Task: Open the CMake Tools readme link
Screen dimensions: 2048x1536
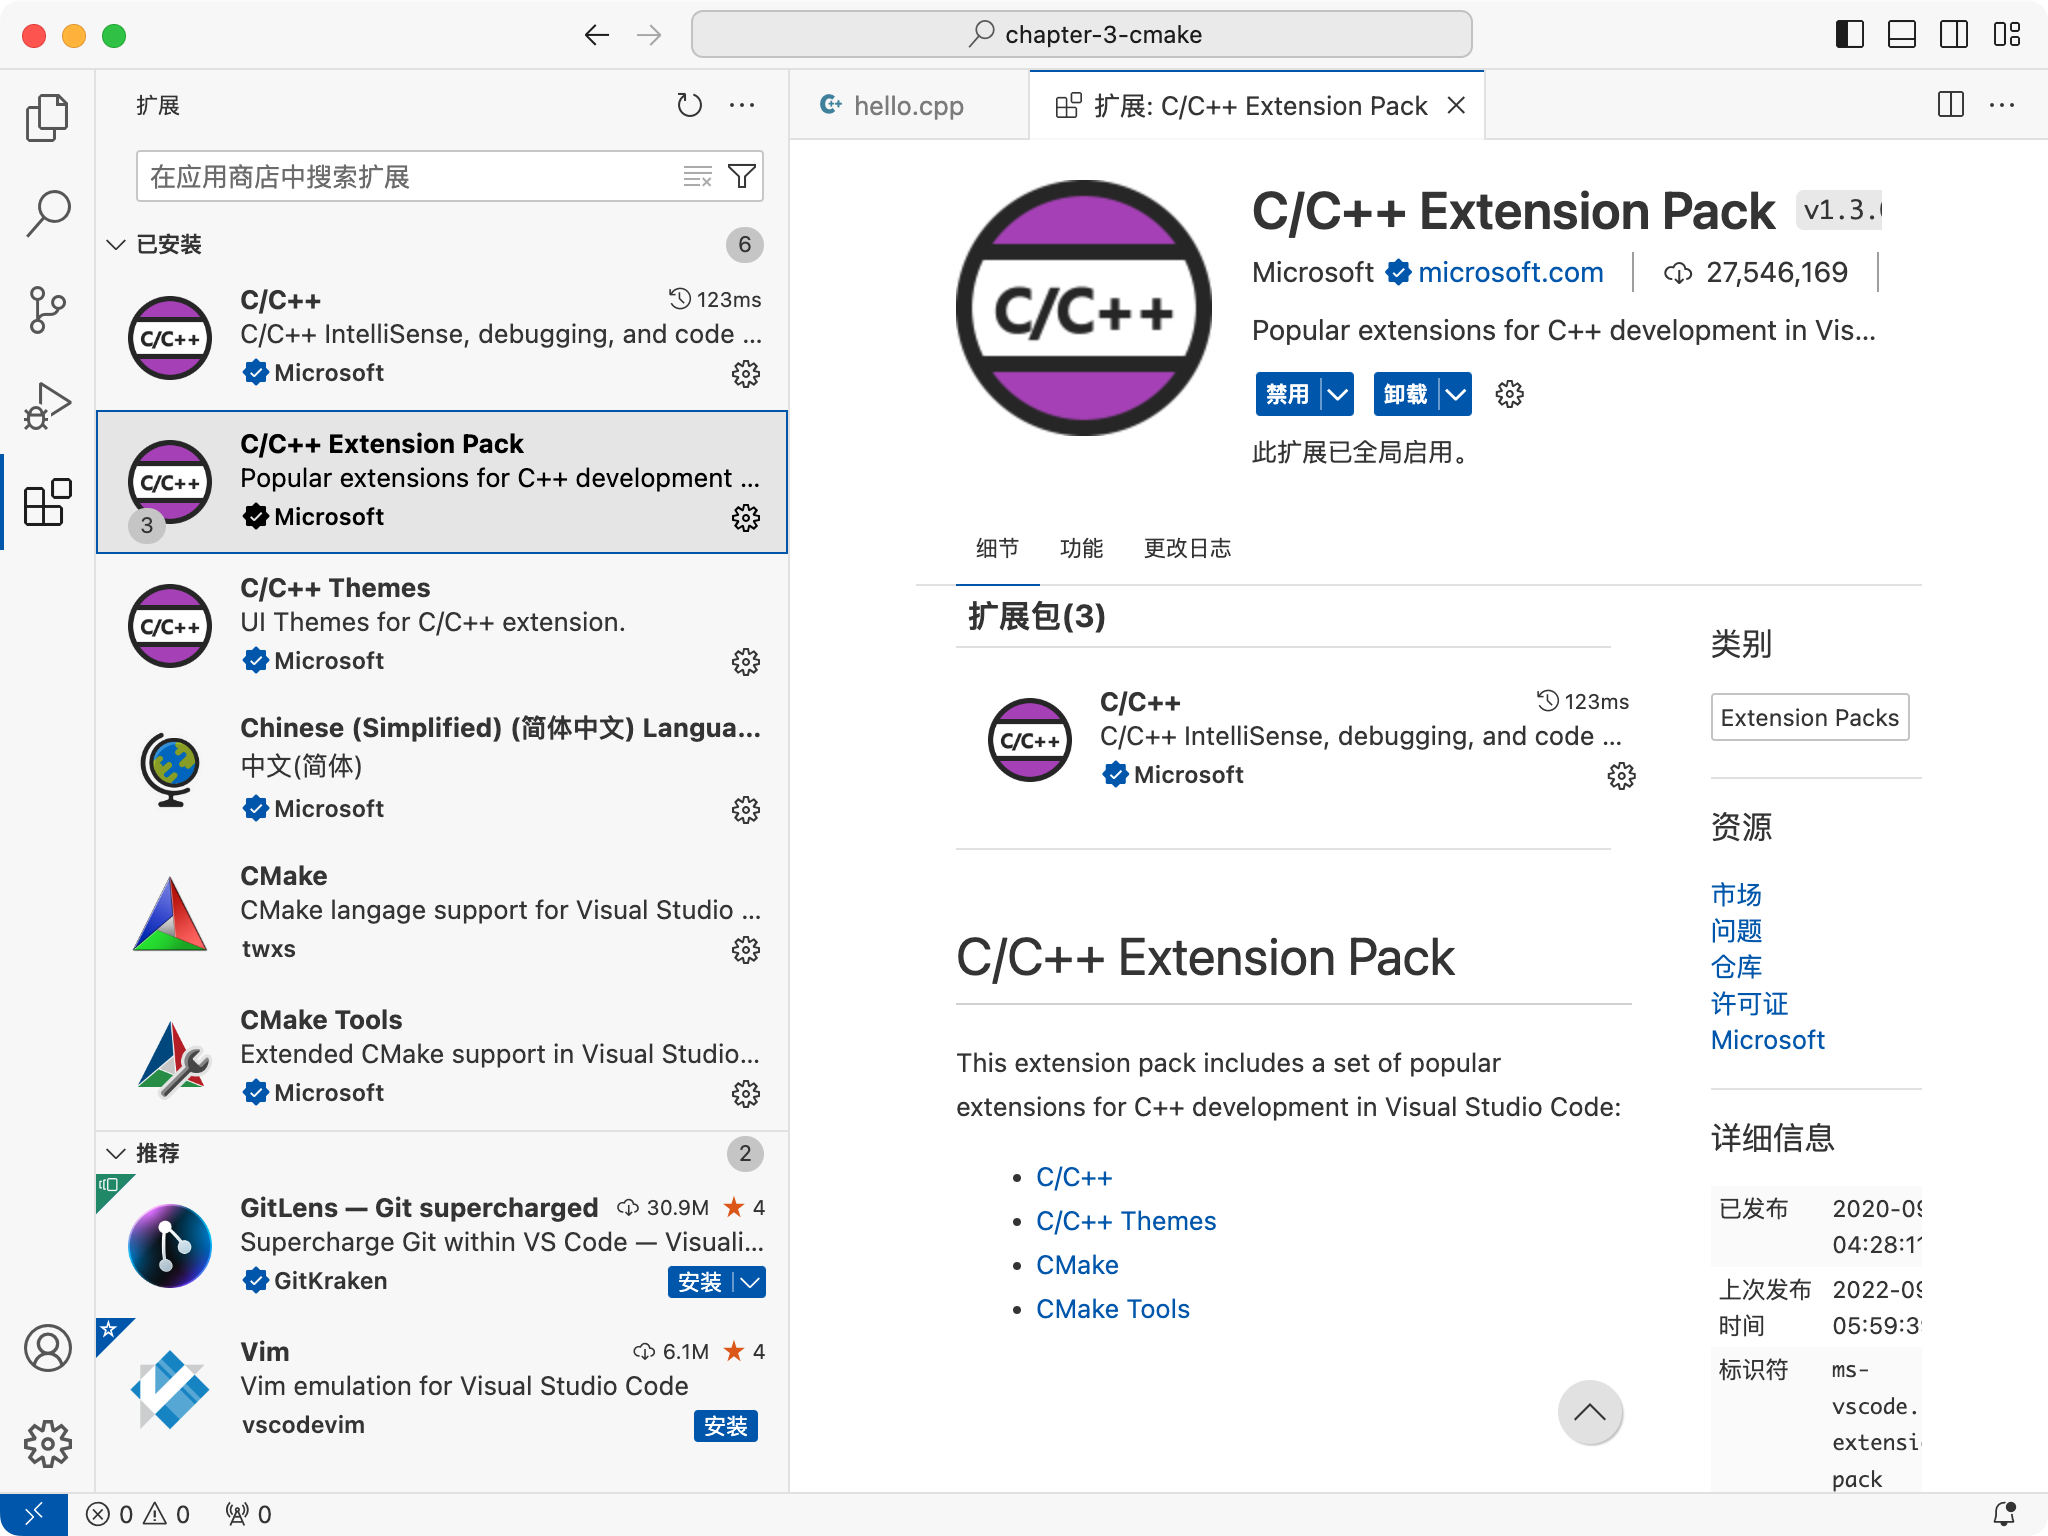Action: click(x=1113, y=1309)
